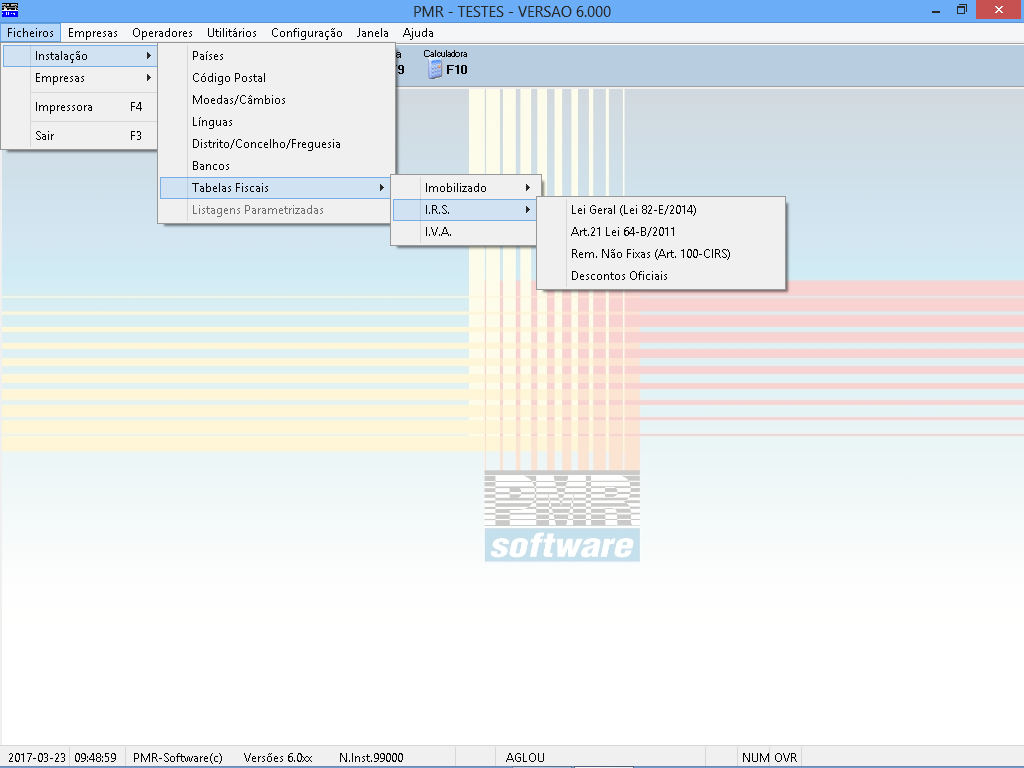Select Impressora F4 menu entry
Screen dimensions: 1024x768
[80, 107]
